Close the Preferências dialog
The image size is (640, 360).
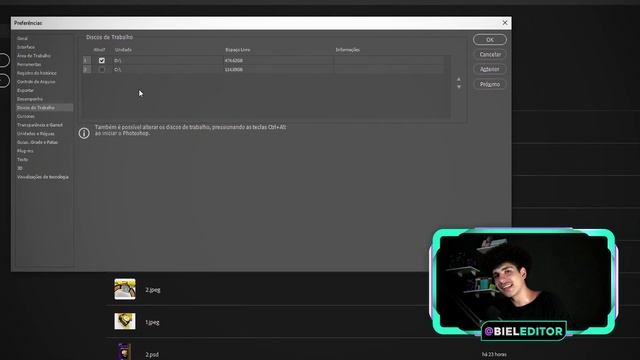[505, 23]
